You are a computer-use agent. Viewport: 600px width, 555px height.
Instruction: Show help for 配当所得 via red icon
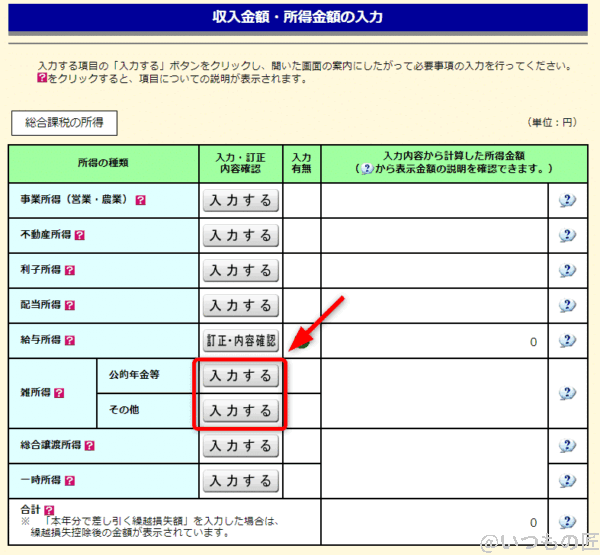[x=70, y=306]
